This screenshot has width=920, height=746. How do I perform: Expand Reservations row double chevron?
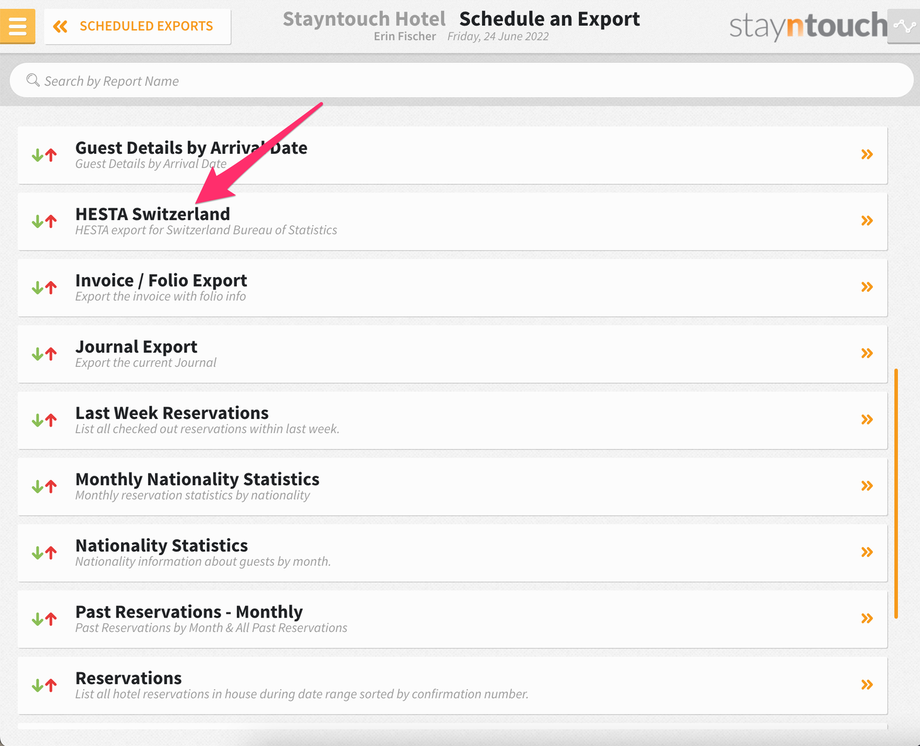pyautogui.click(x=867, y=685)
